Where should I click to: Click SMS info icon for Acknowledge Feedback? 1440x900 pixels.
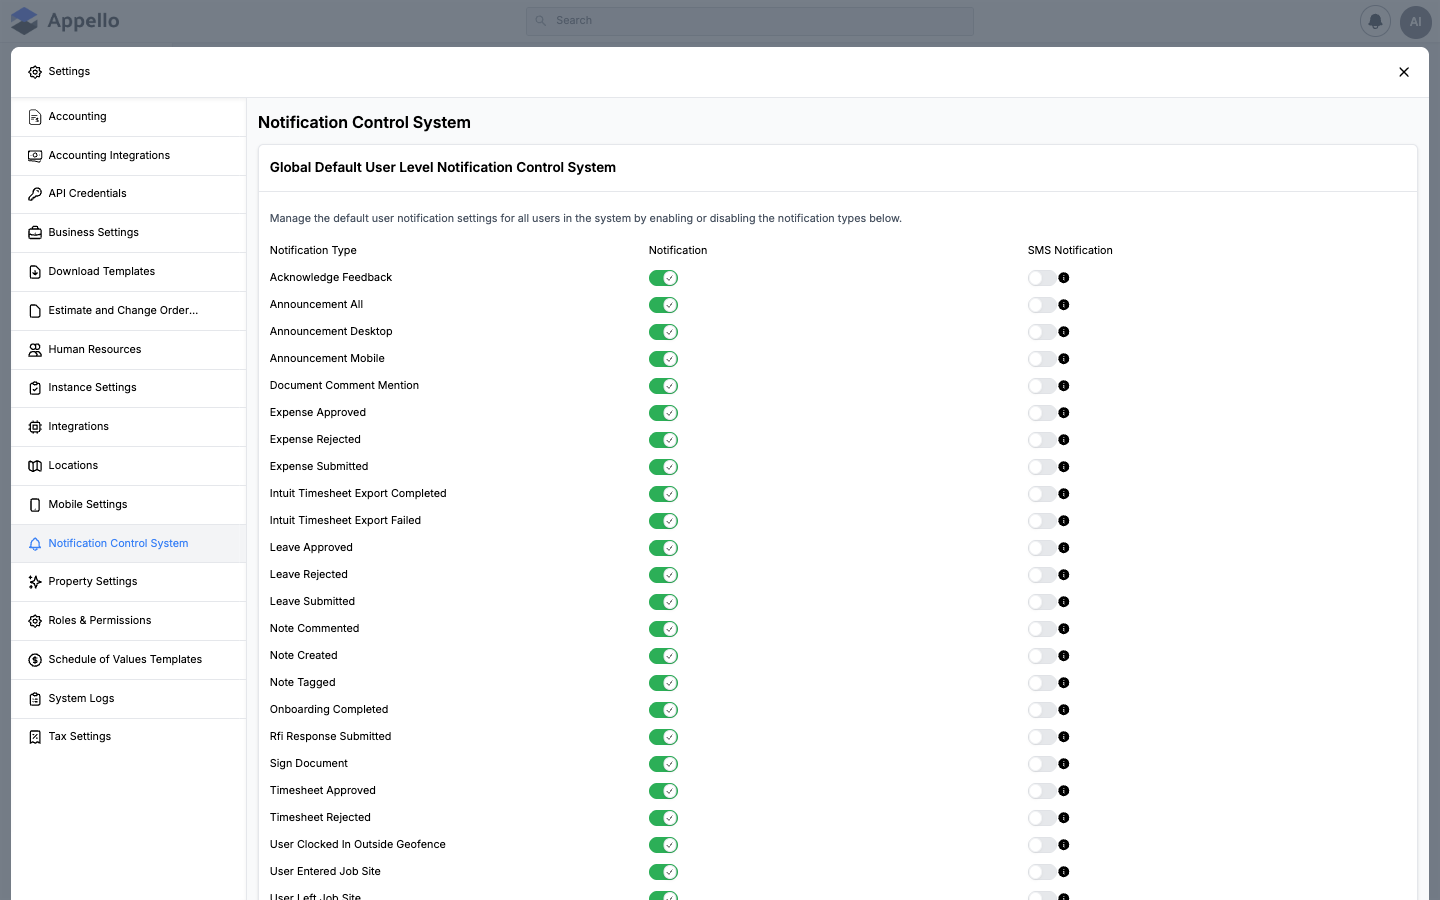coord(1064,278)
